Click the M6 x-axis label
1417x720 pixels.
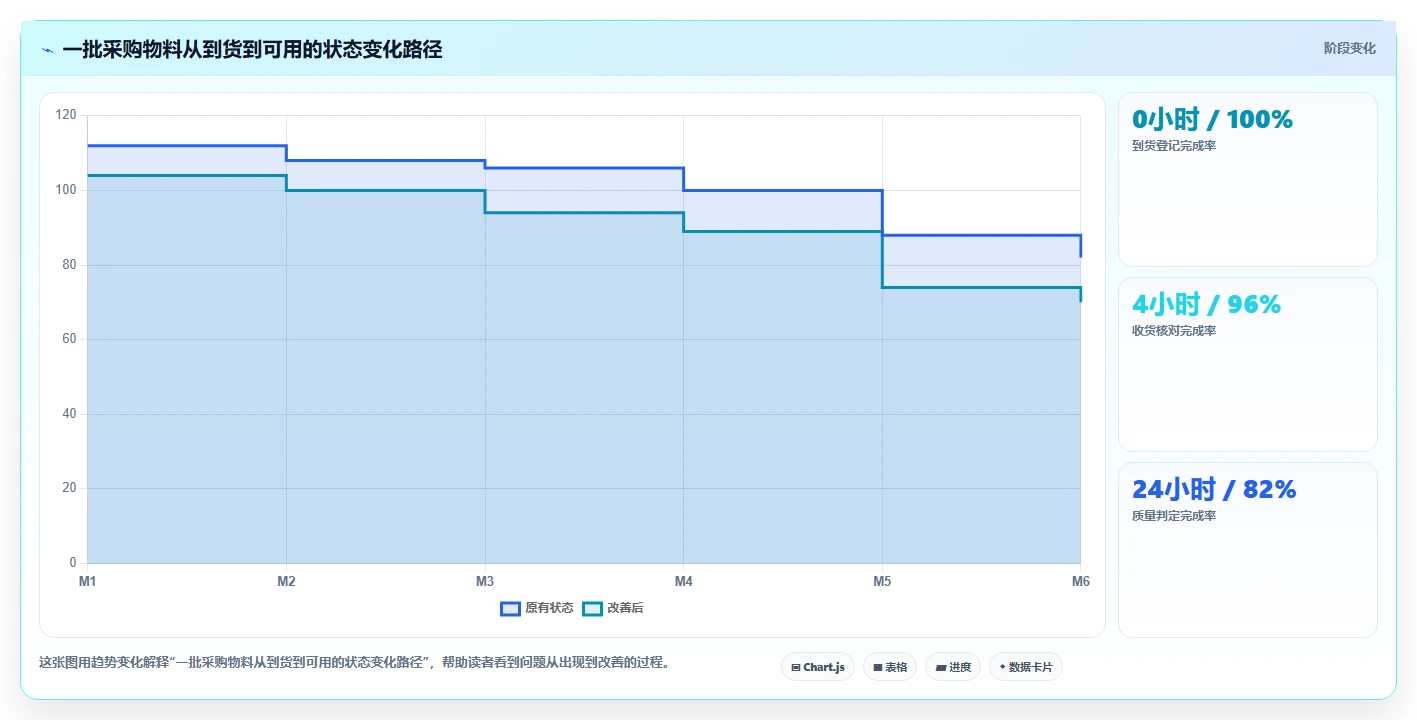click(x=1080, y=581)
